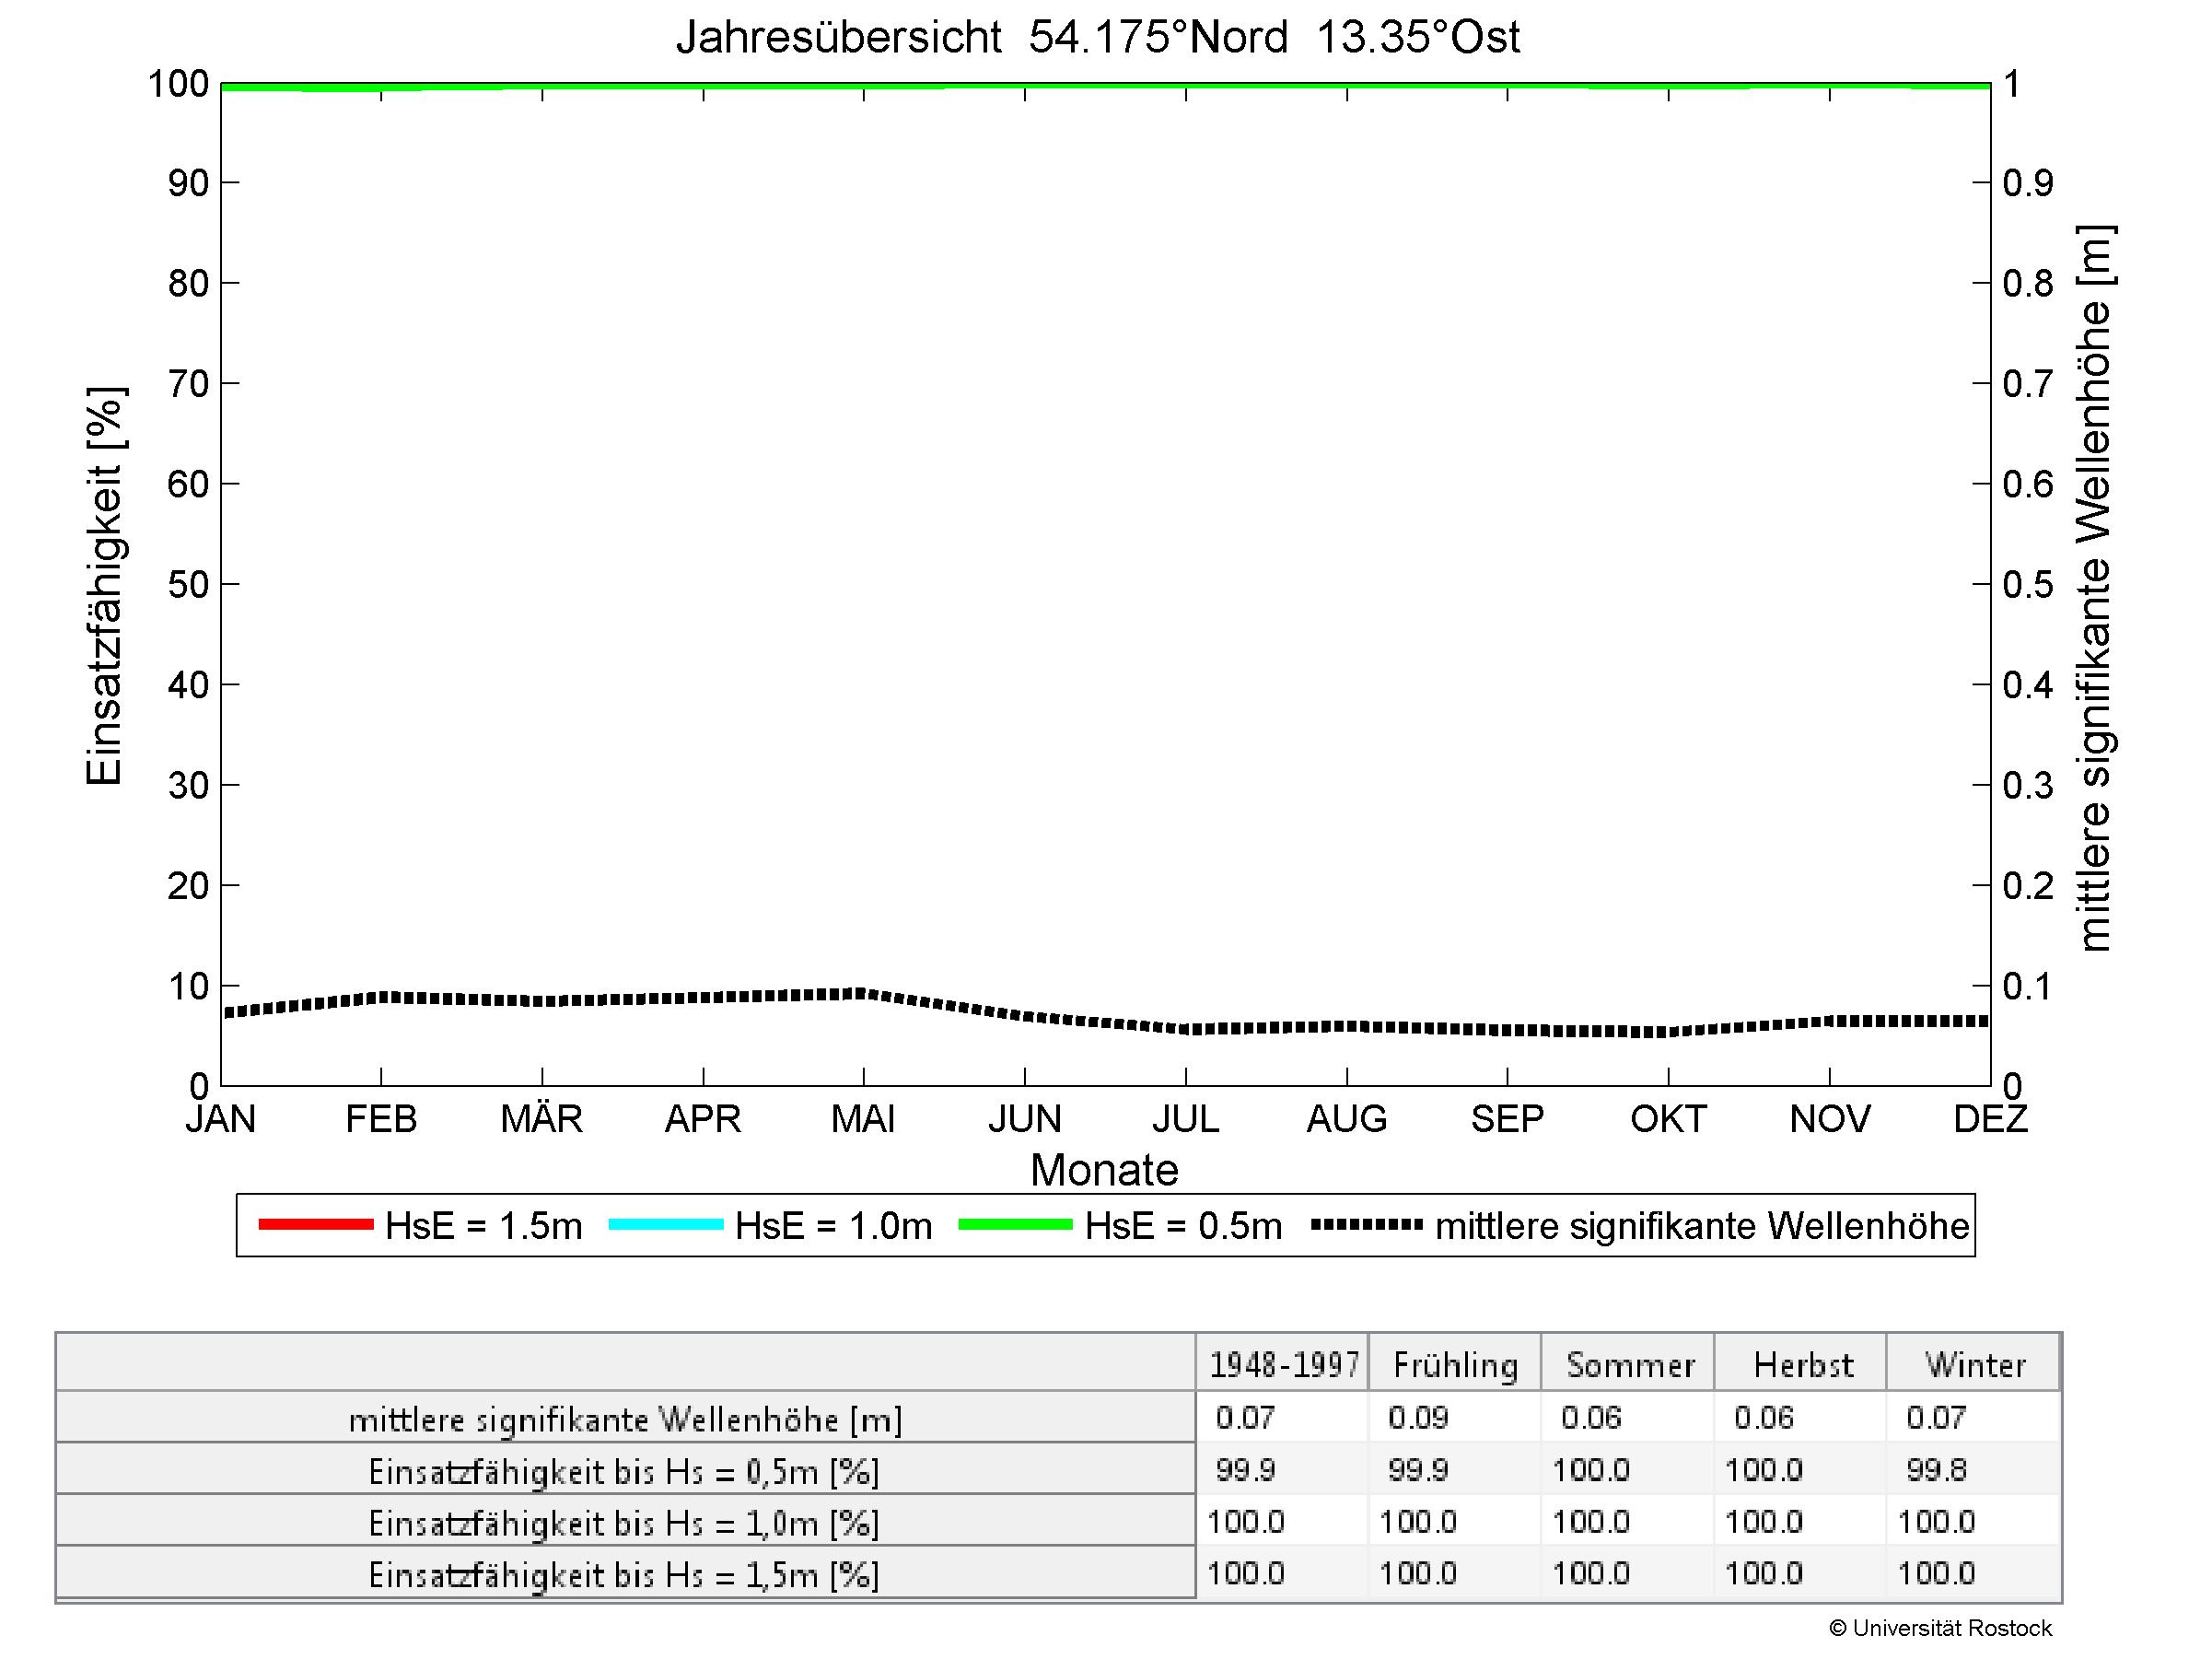Screen dimensions: 2212x1659
Task: Select the Winter column header
Action: 1974,1365
